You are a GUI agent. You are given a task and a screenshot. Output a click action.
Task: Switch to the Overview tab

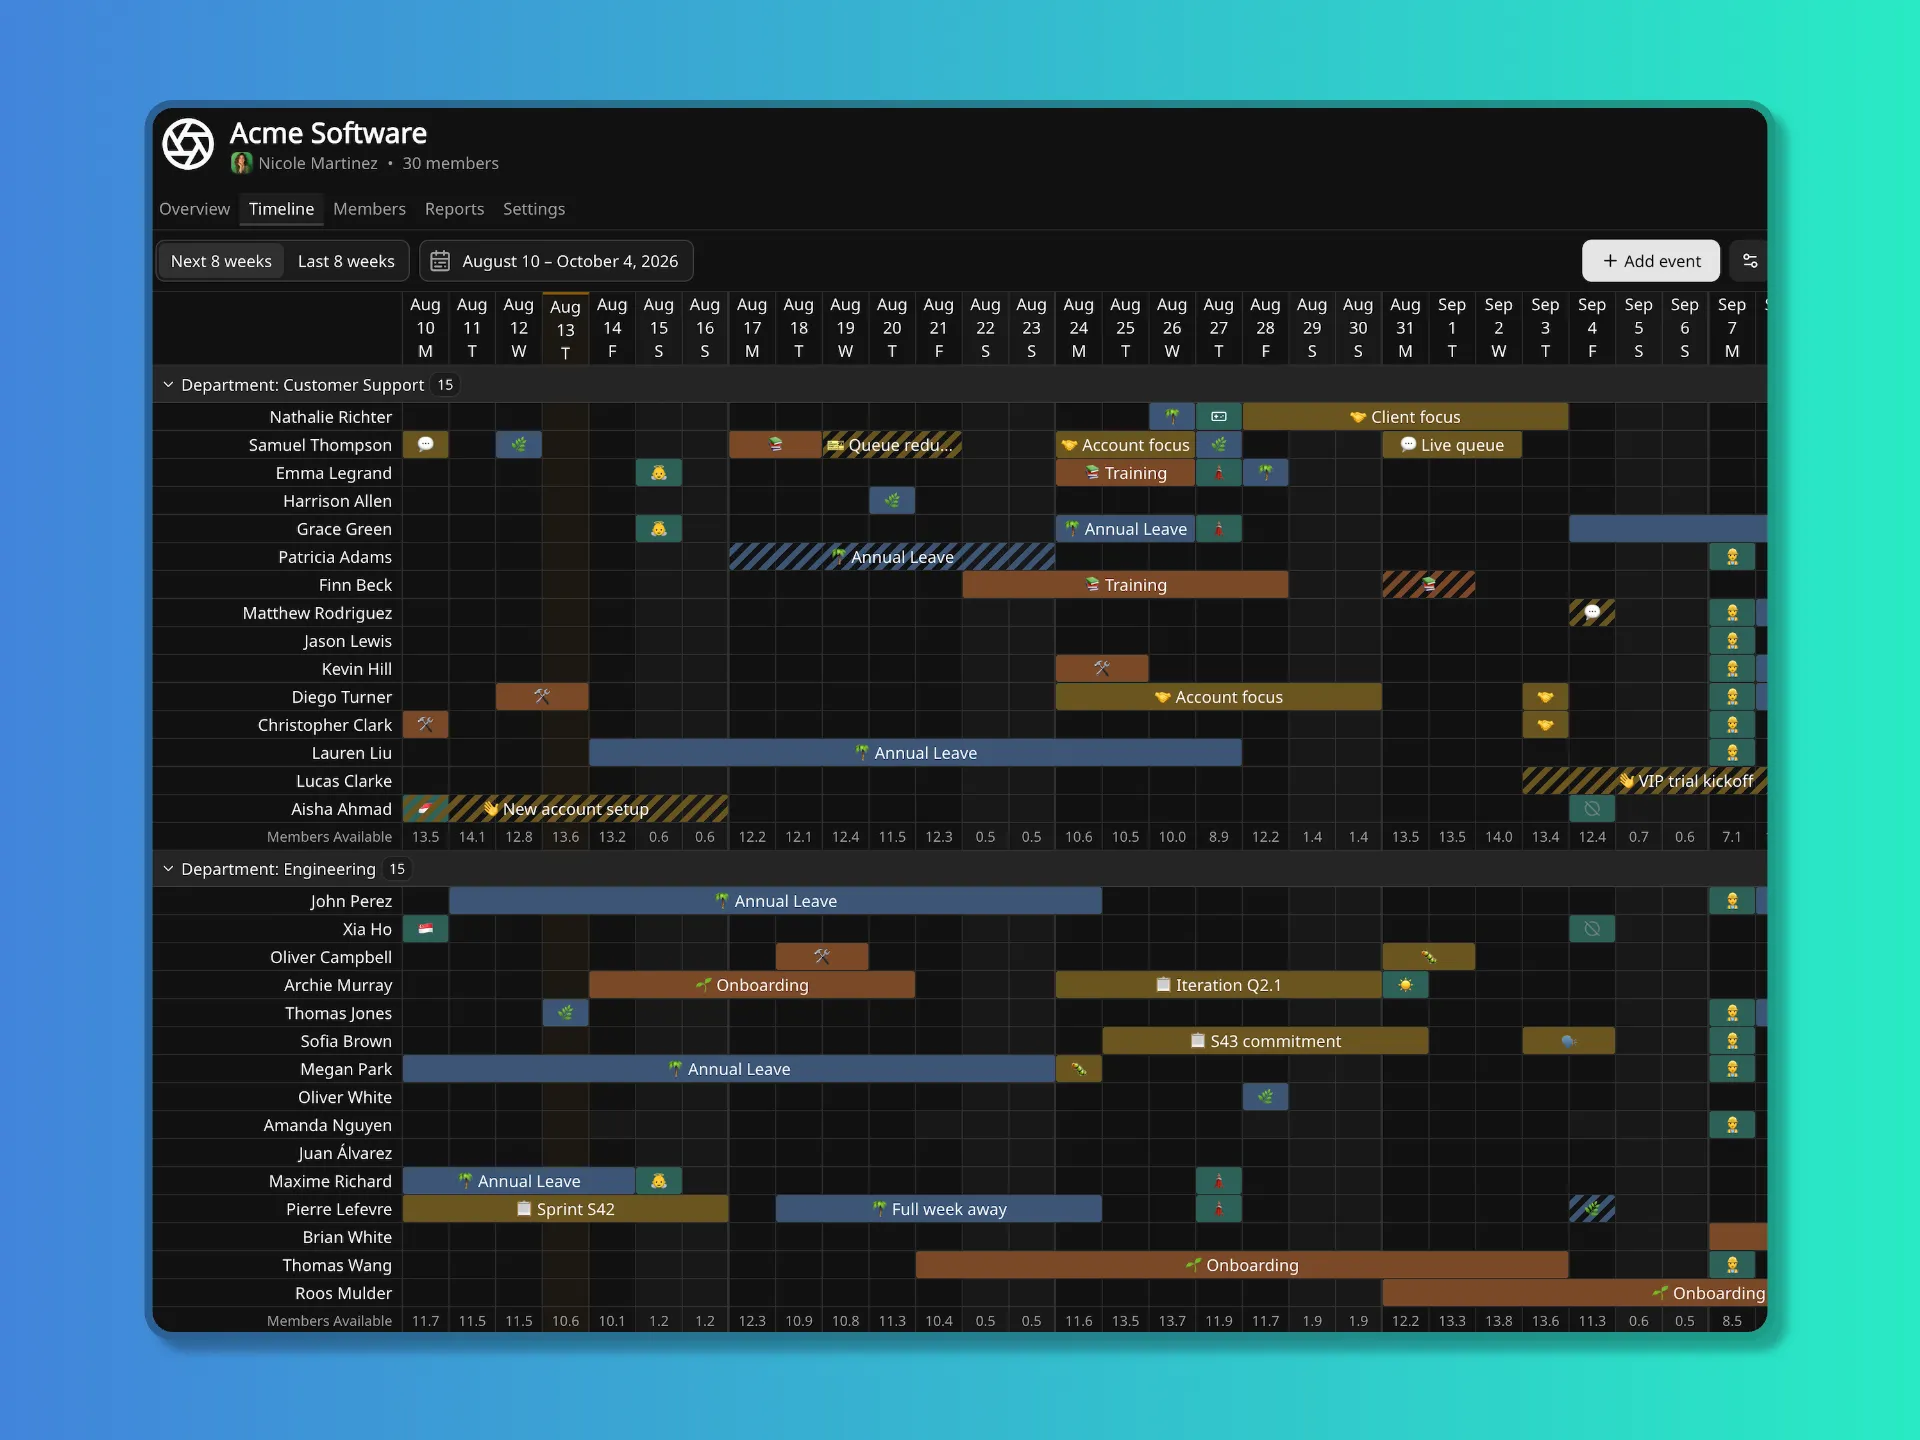point(194,209)
